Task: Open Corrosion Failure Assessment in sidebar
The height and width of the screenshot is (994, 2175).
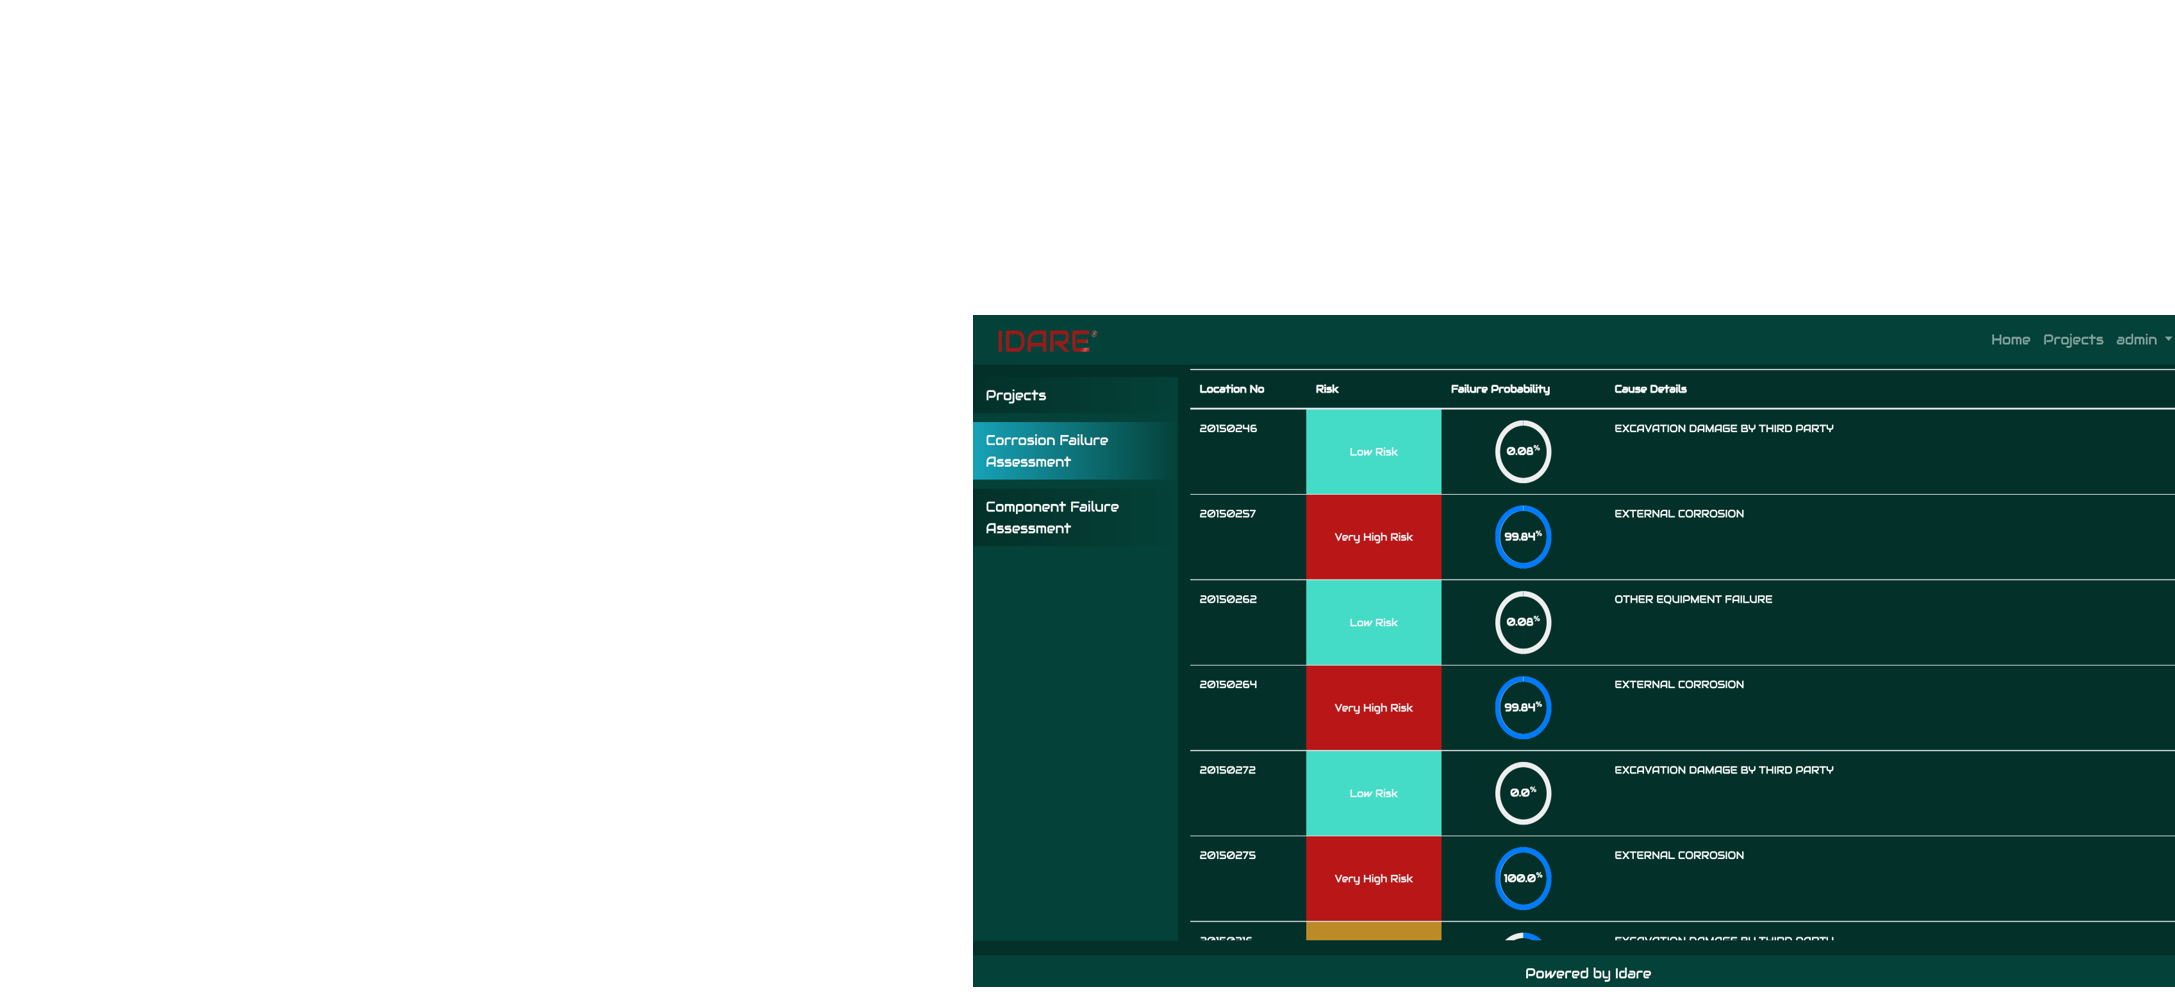Action: tap(1075, 451)
